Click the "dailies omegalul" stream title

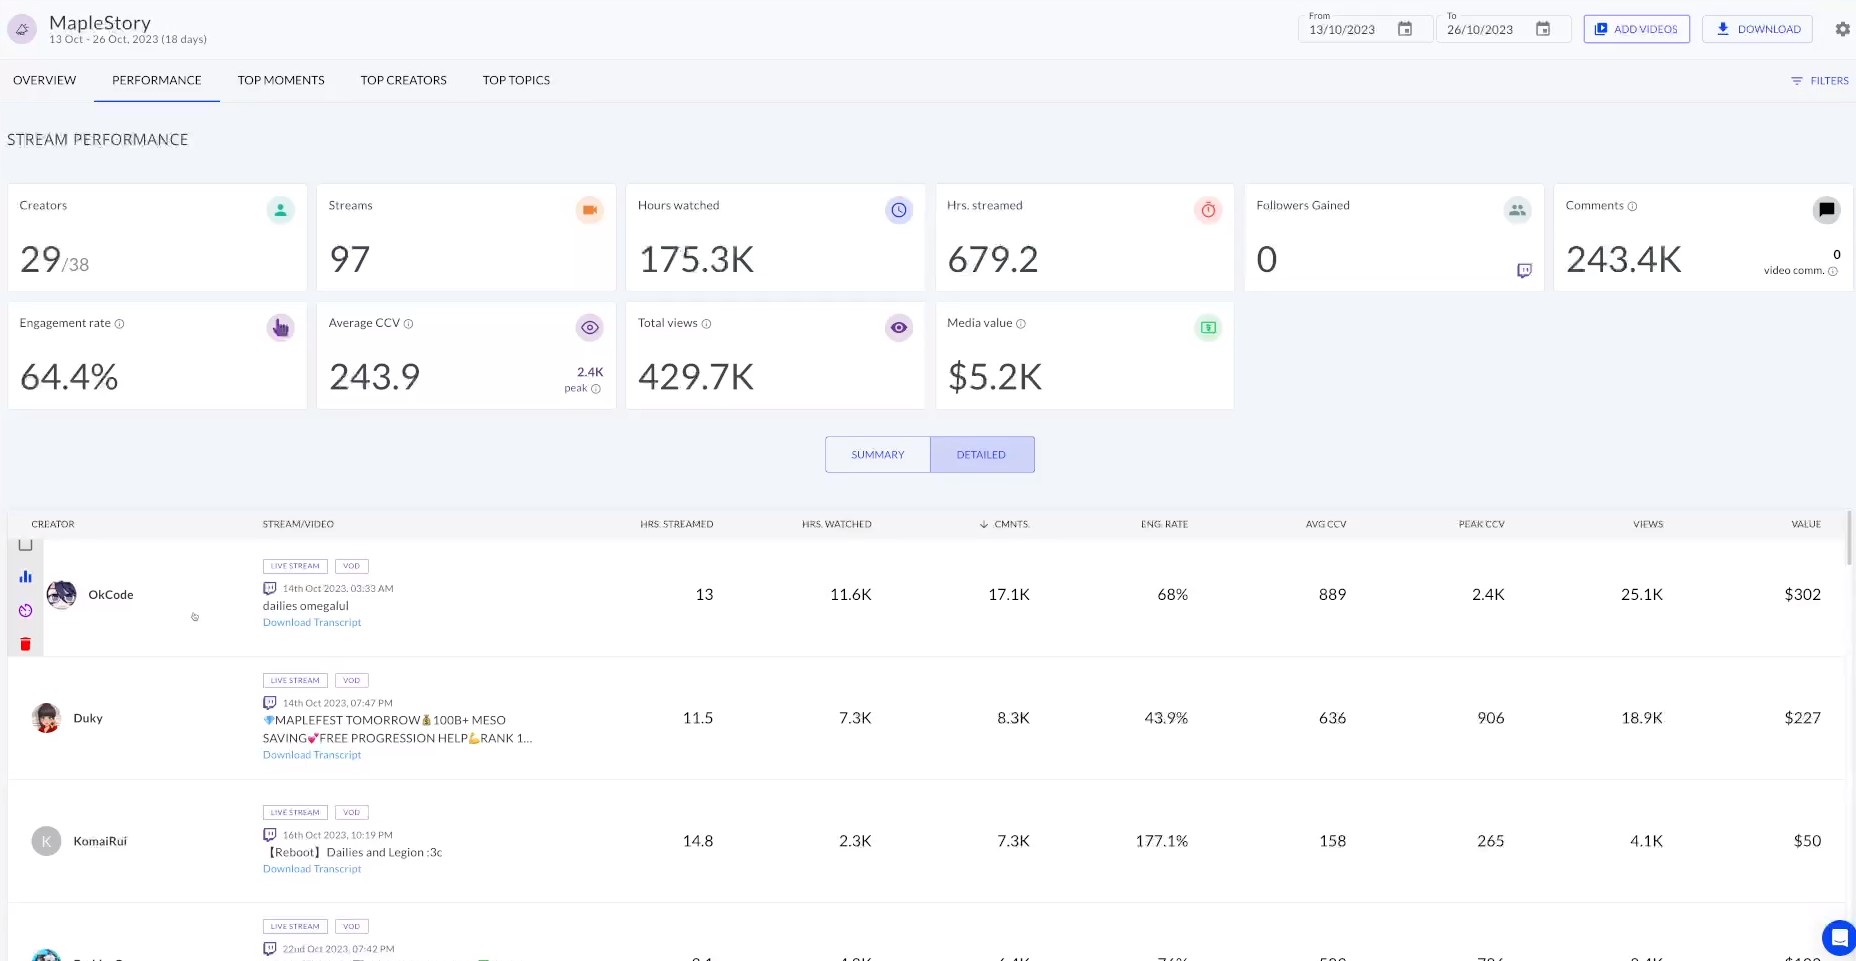tap(306, 606)
